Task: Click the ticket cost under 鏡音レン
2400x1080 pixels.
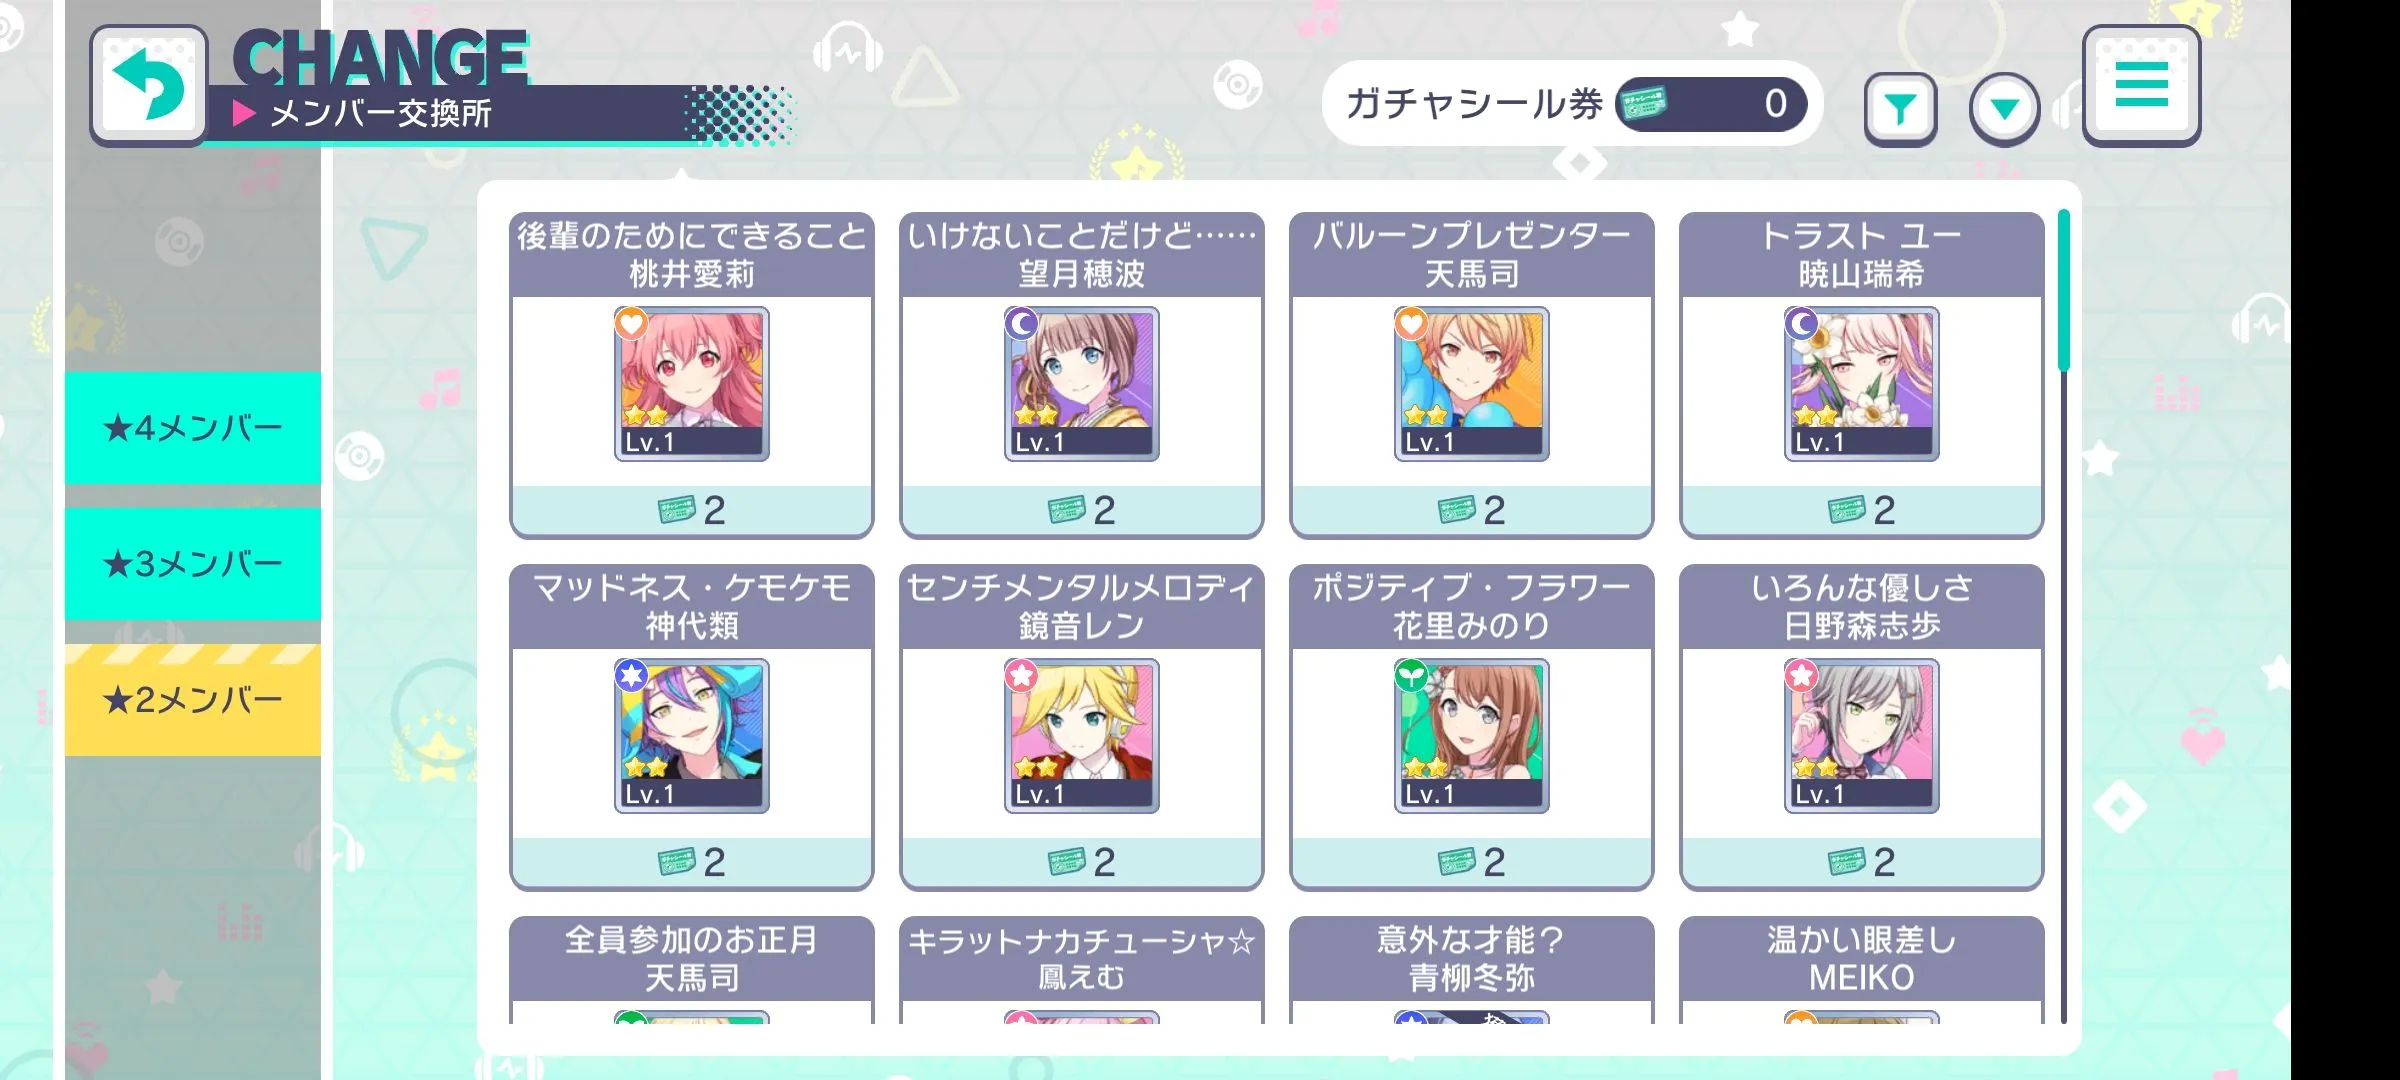Action: (x=1082, y=862)
